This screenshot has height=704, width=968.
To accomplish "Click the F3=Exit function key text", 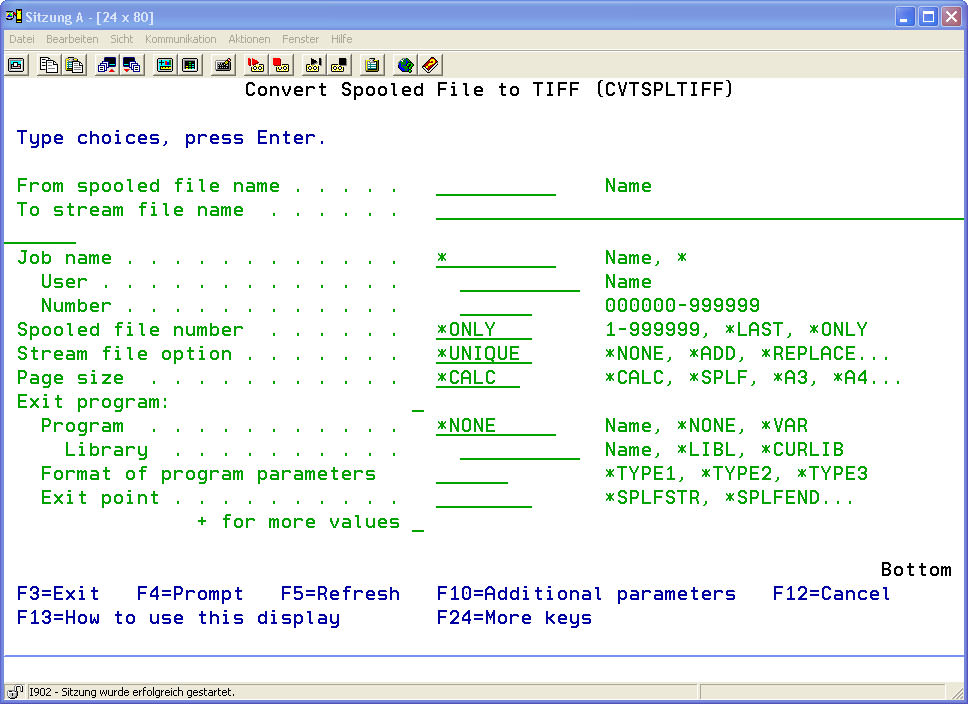I will (58, 594).
